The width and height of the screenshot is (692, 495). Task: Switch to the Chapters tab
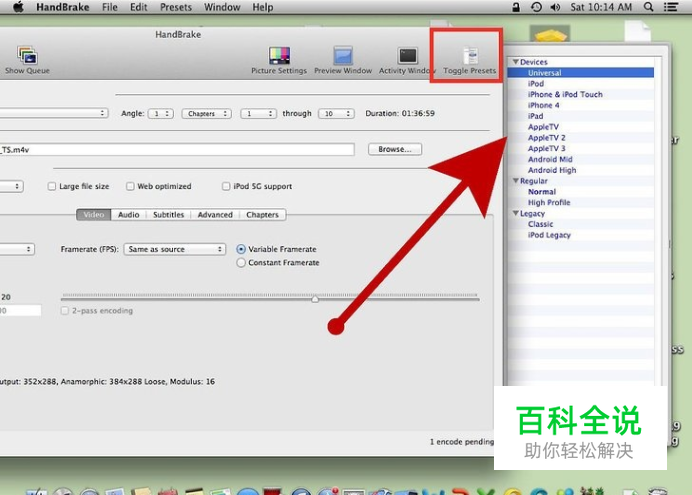tap(262, 214)
